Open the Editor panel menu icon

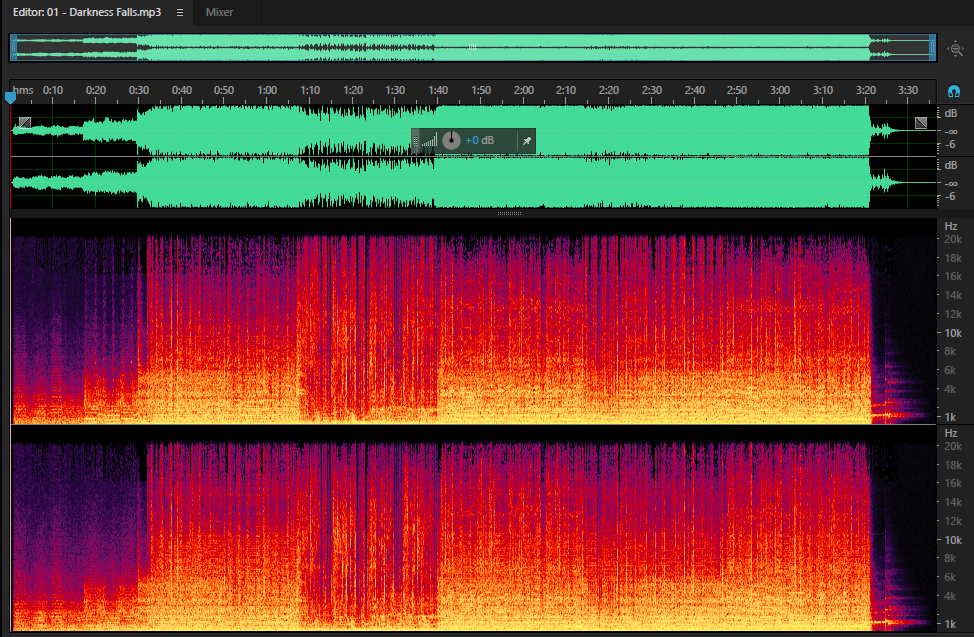[x=180, y=12]
